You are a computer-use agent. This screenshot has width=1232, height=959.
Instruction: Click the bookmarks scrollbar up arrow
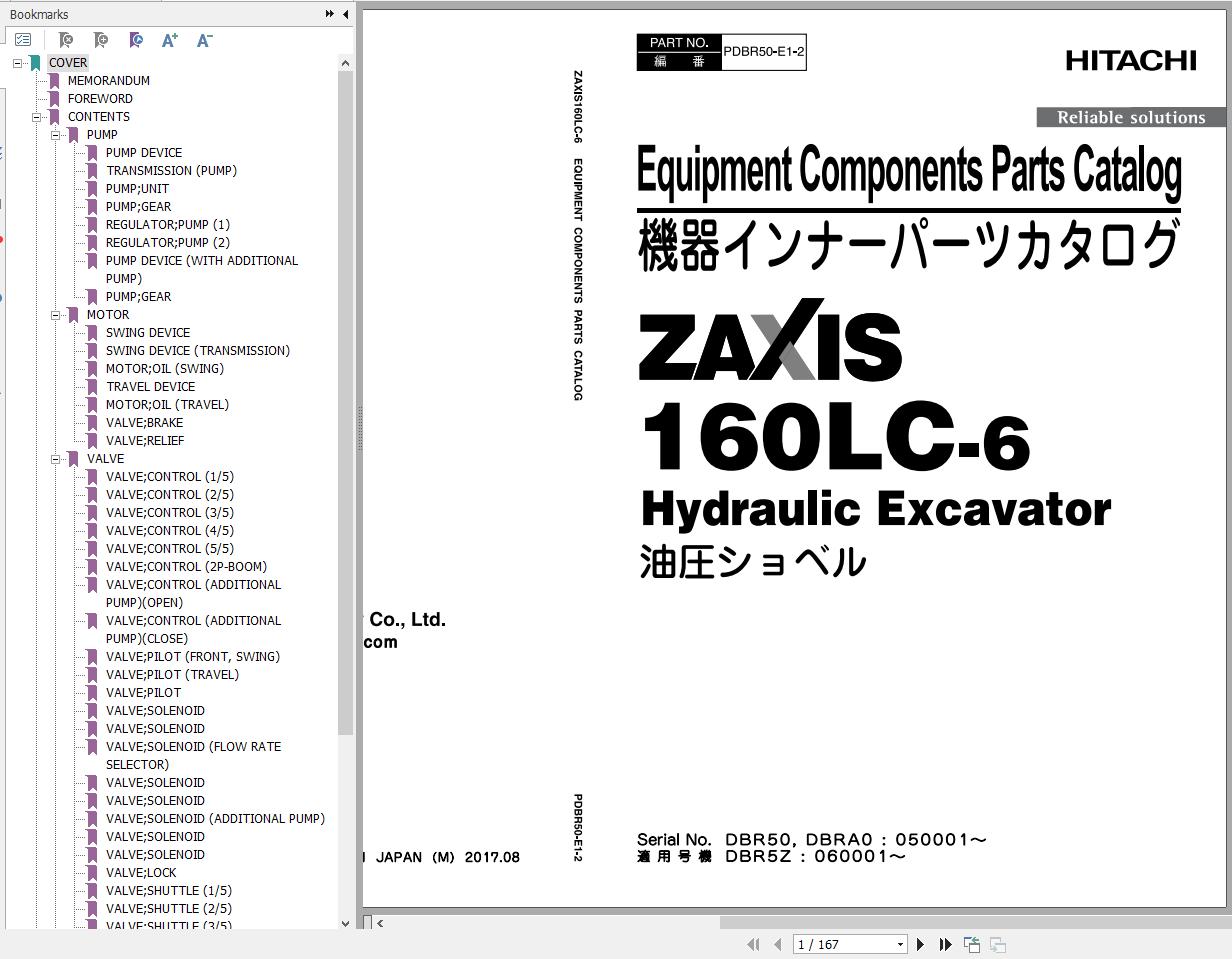(345, 63)
